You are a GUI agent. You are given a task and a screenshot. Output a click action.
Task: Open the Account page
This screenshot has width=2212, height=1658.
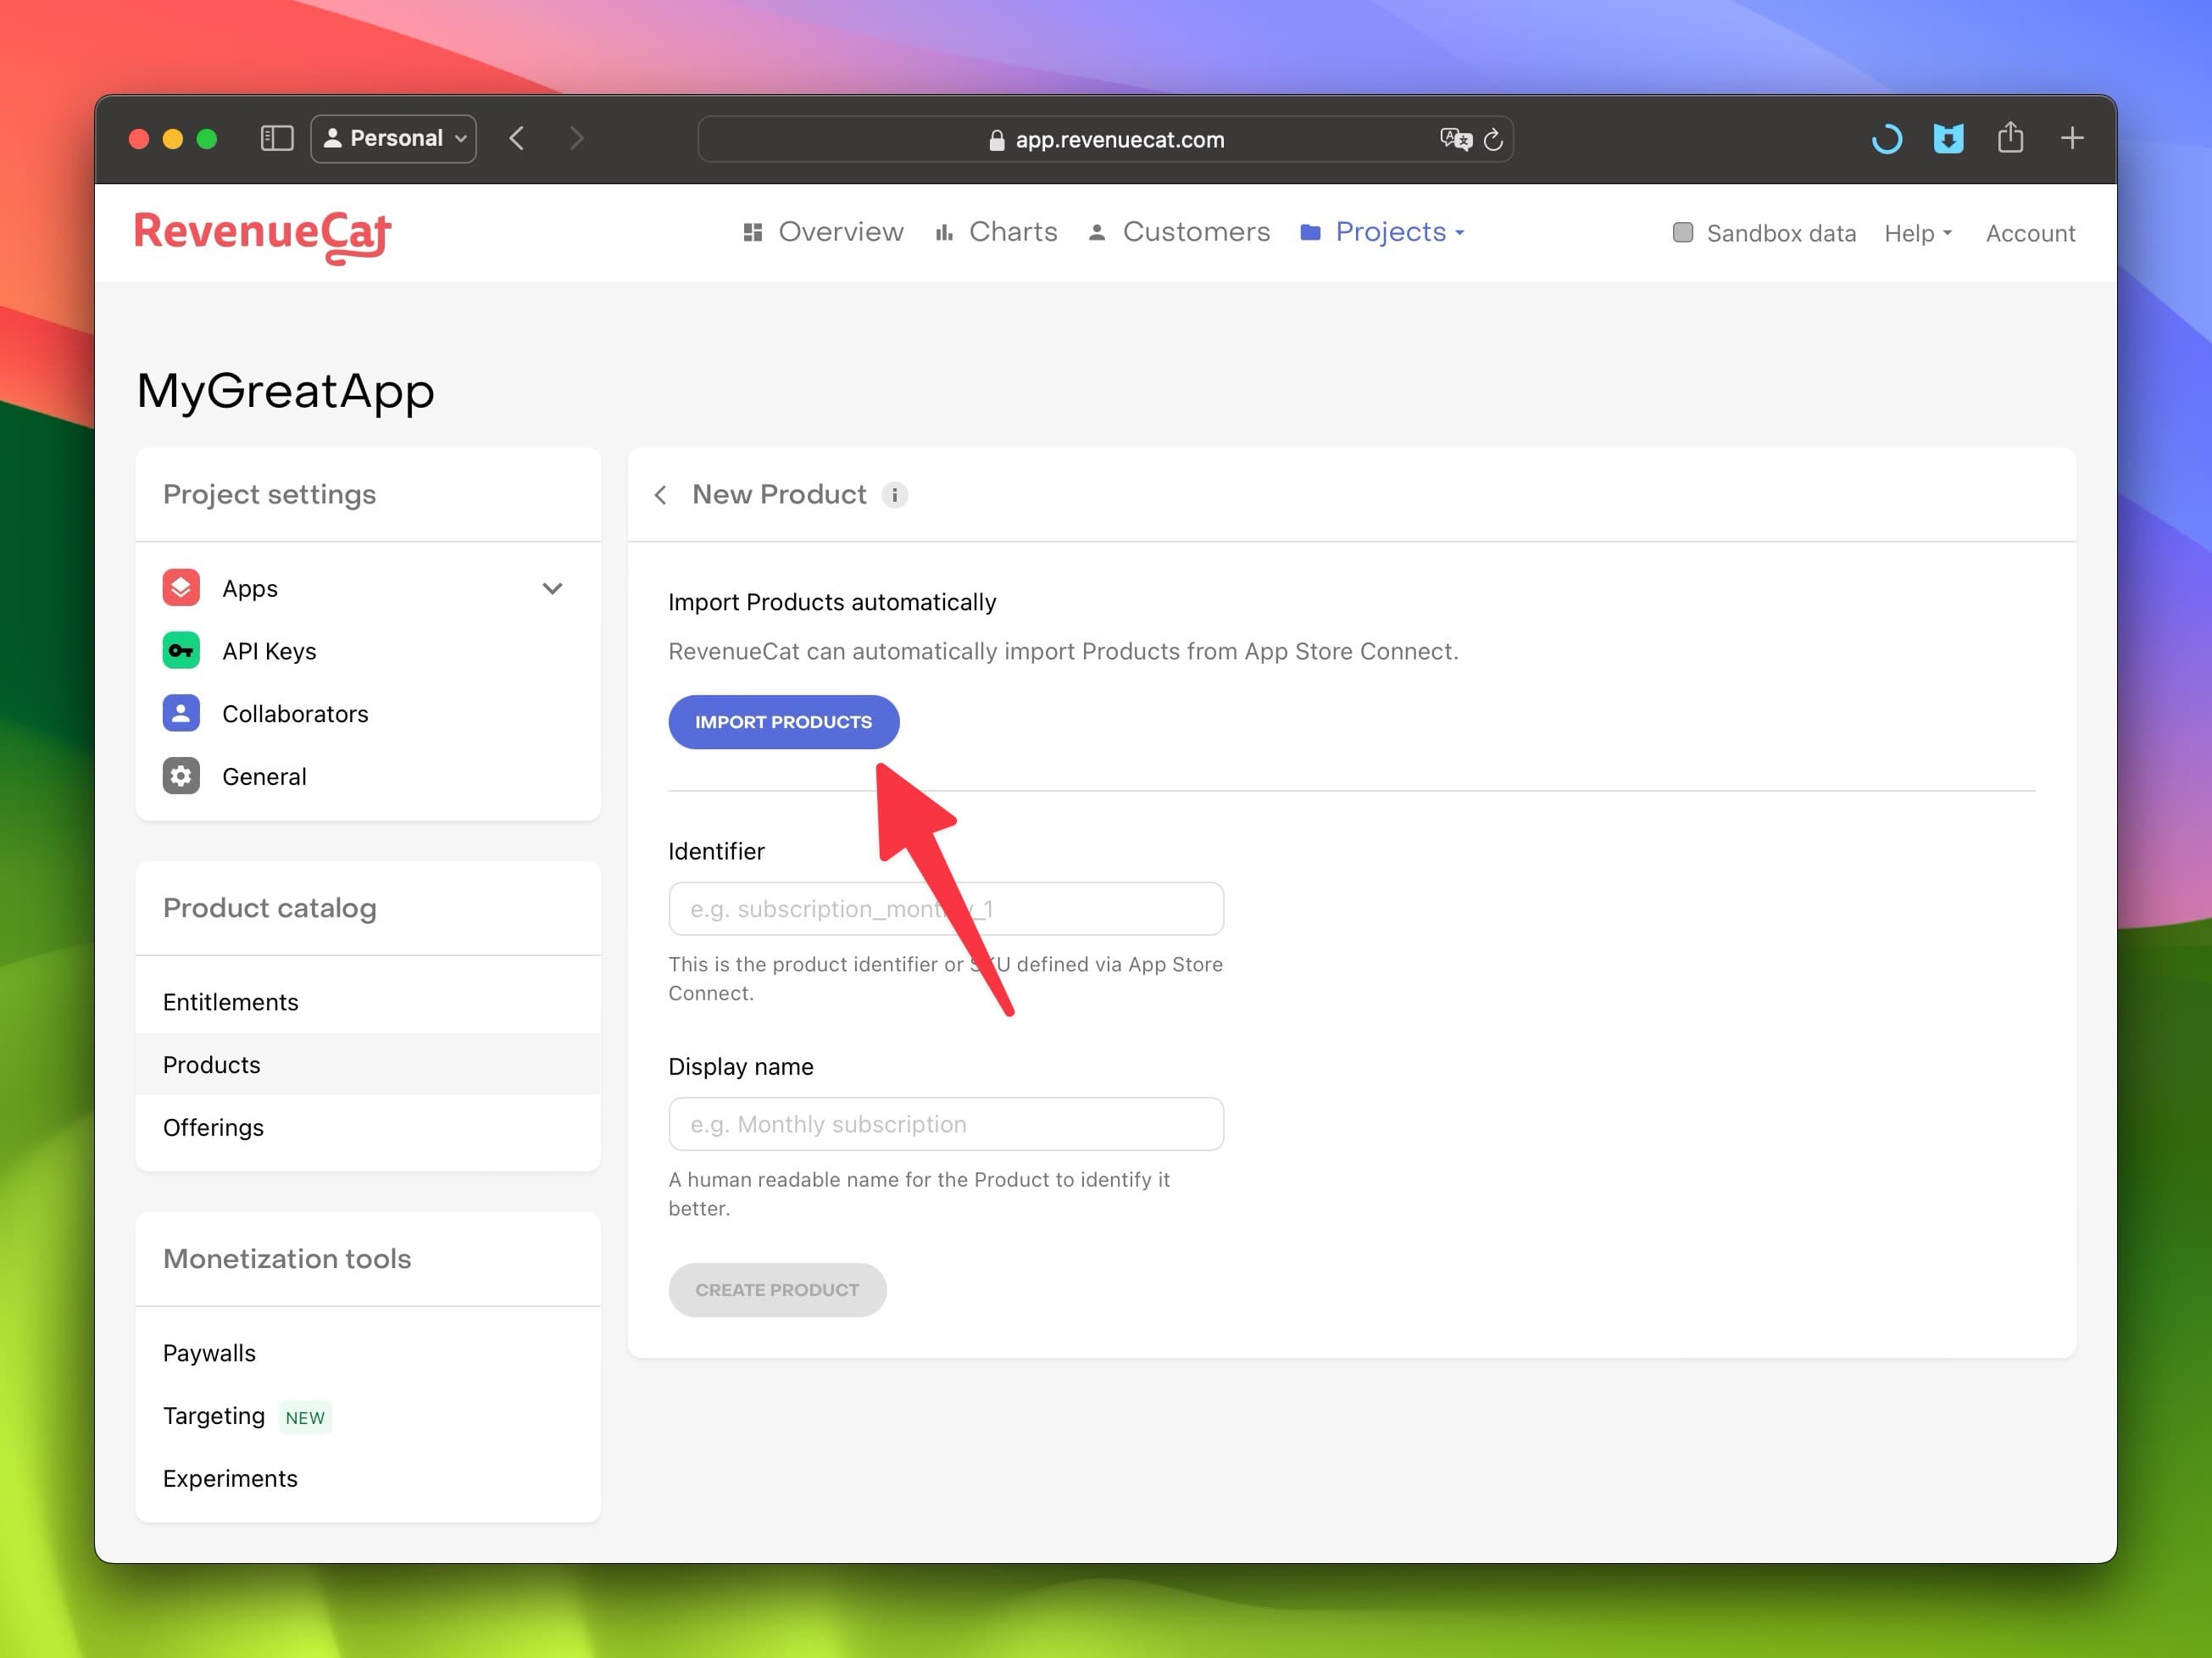[x=2030, y=233]
